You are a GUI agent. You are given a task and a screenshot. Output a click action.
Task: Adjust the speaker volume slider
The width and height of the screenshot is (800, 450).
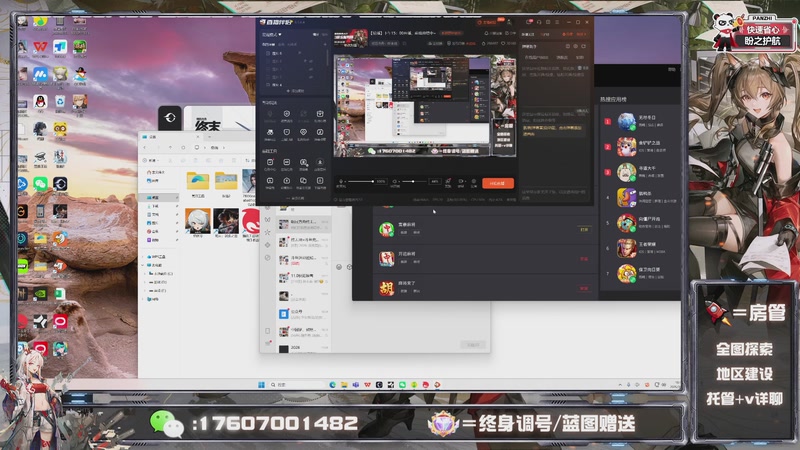click(x=414, y=181)
